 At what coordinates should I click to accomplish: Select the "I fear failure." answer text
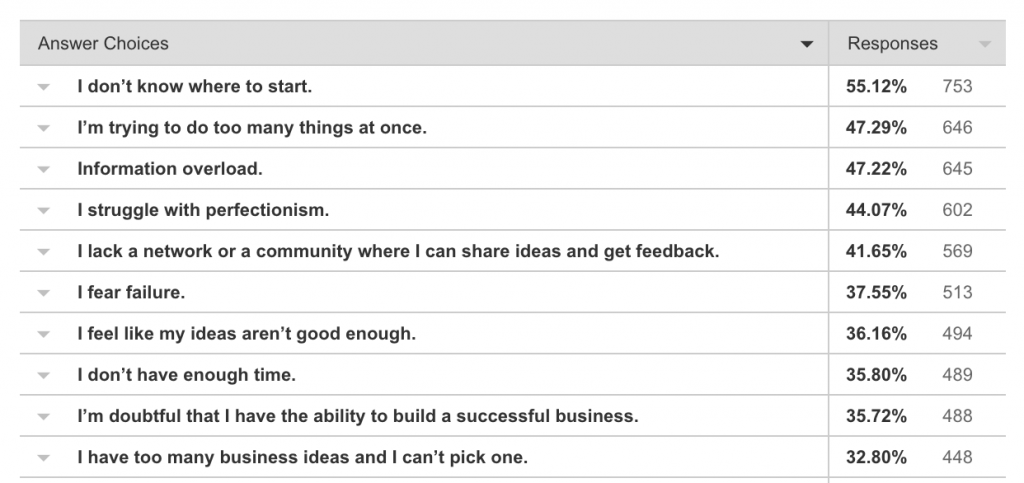pos(131,293)
